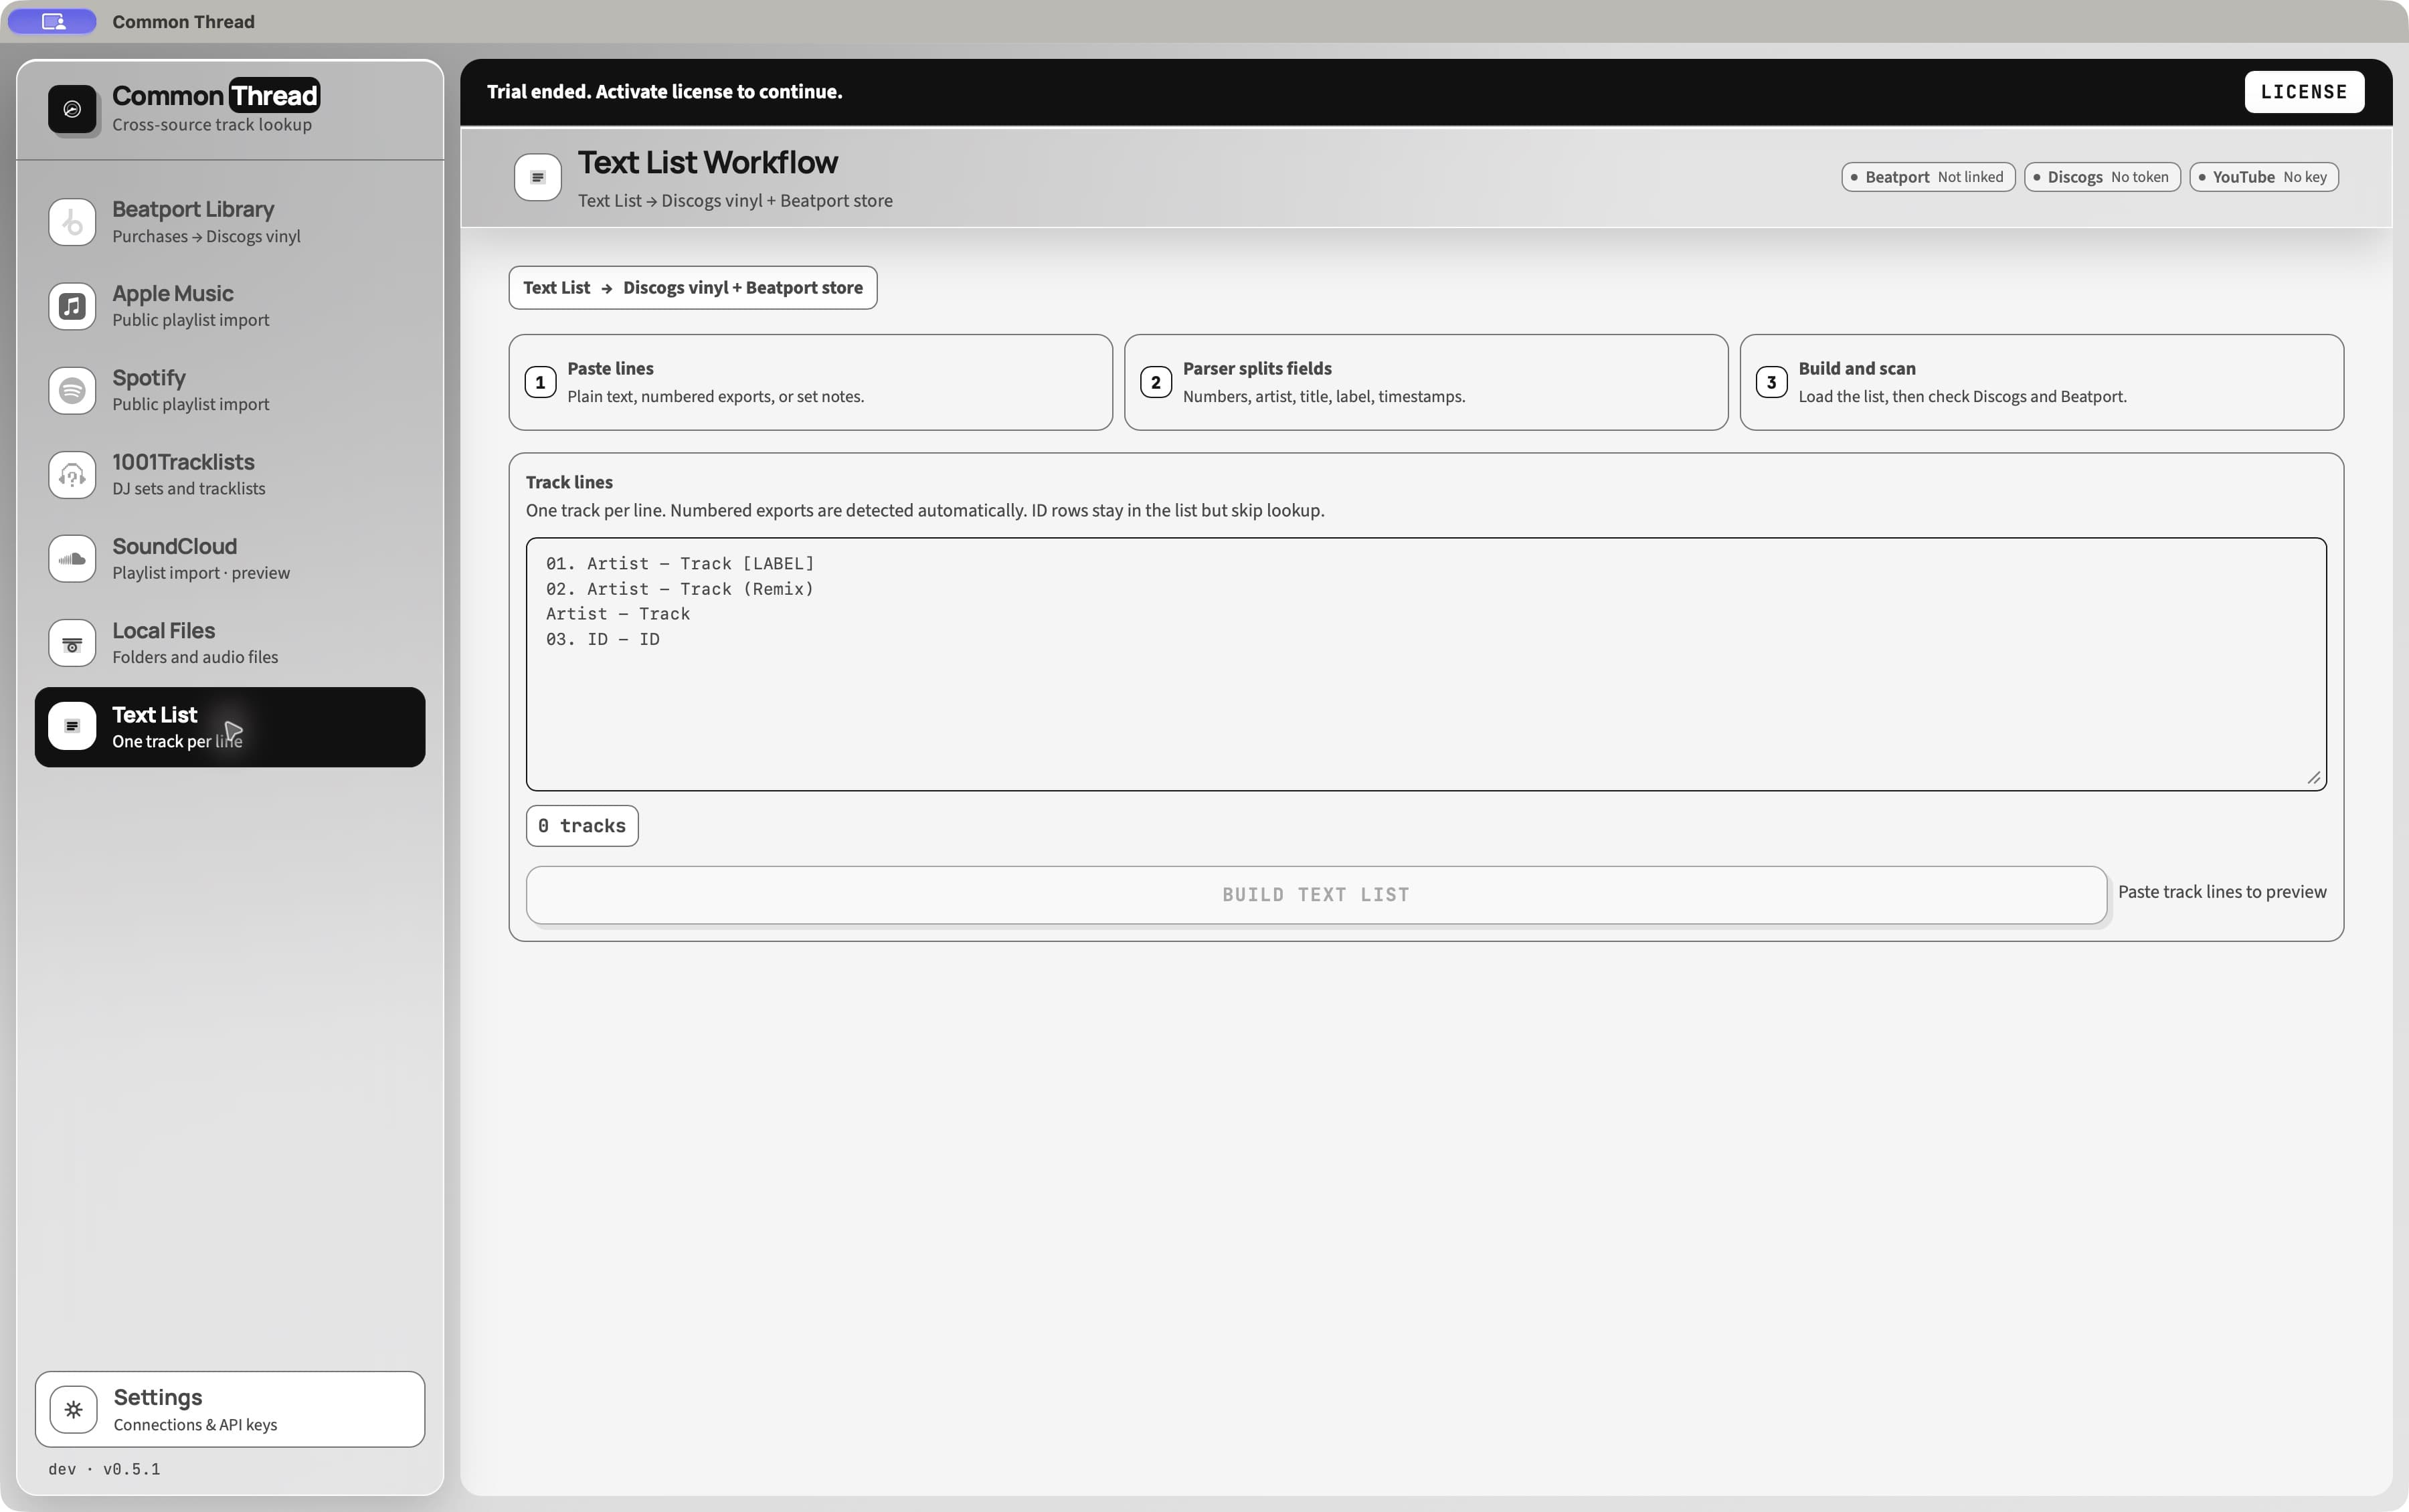2409x1512 pixels.
Task: Click the Settings gear icon
Action: point(73,1409)
